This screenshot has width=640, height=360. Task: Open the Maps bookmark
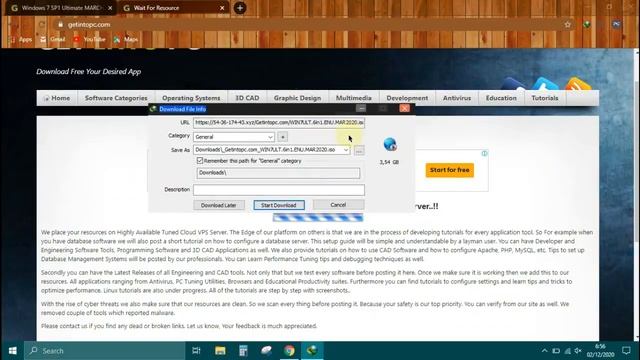126,40
